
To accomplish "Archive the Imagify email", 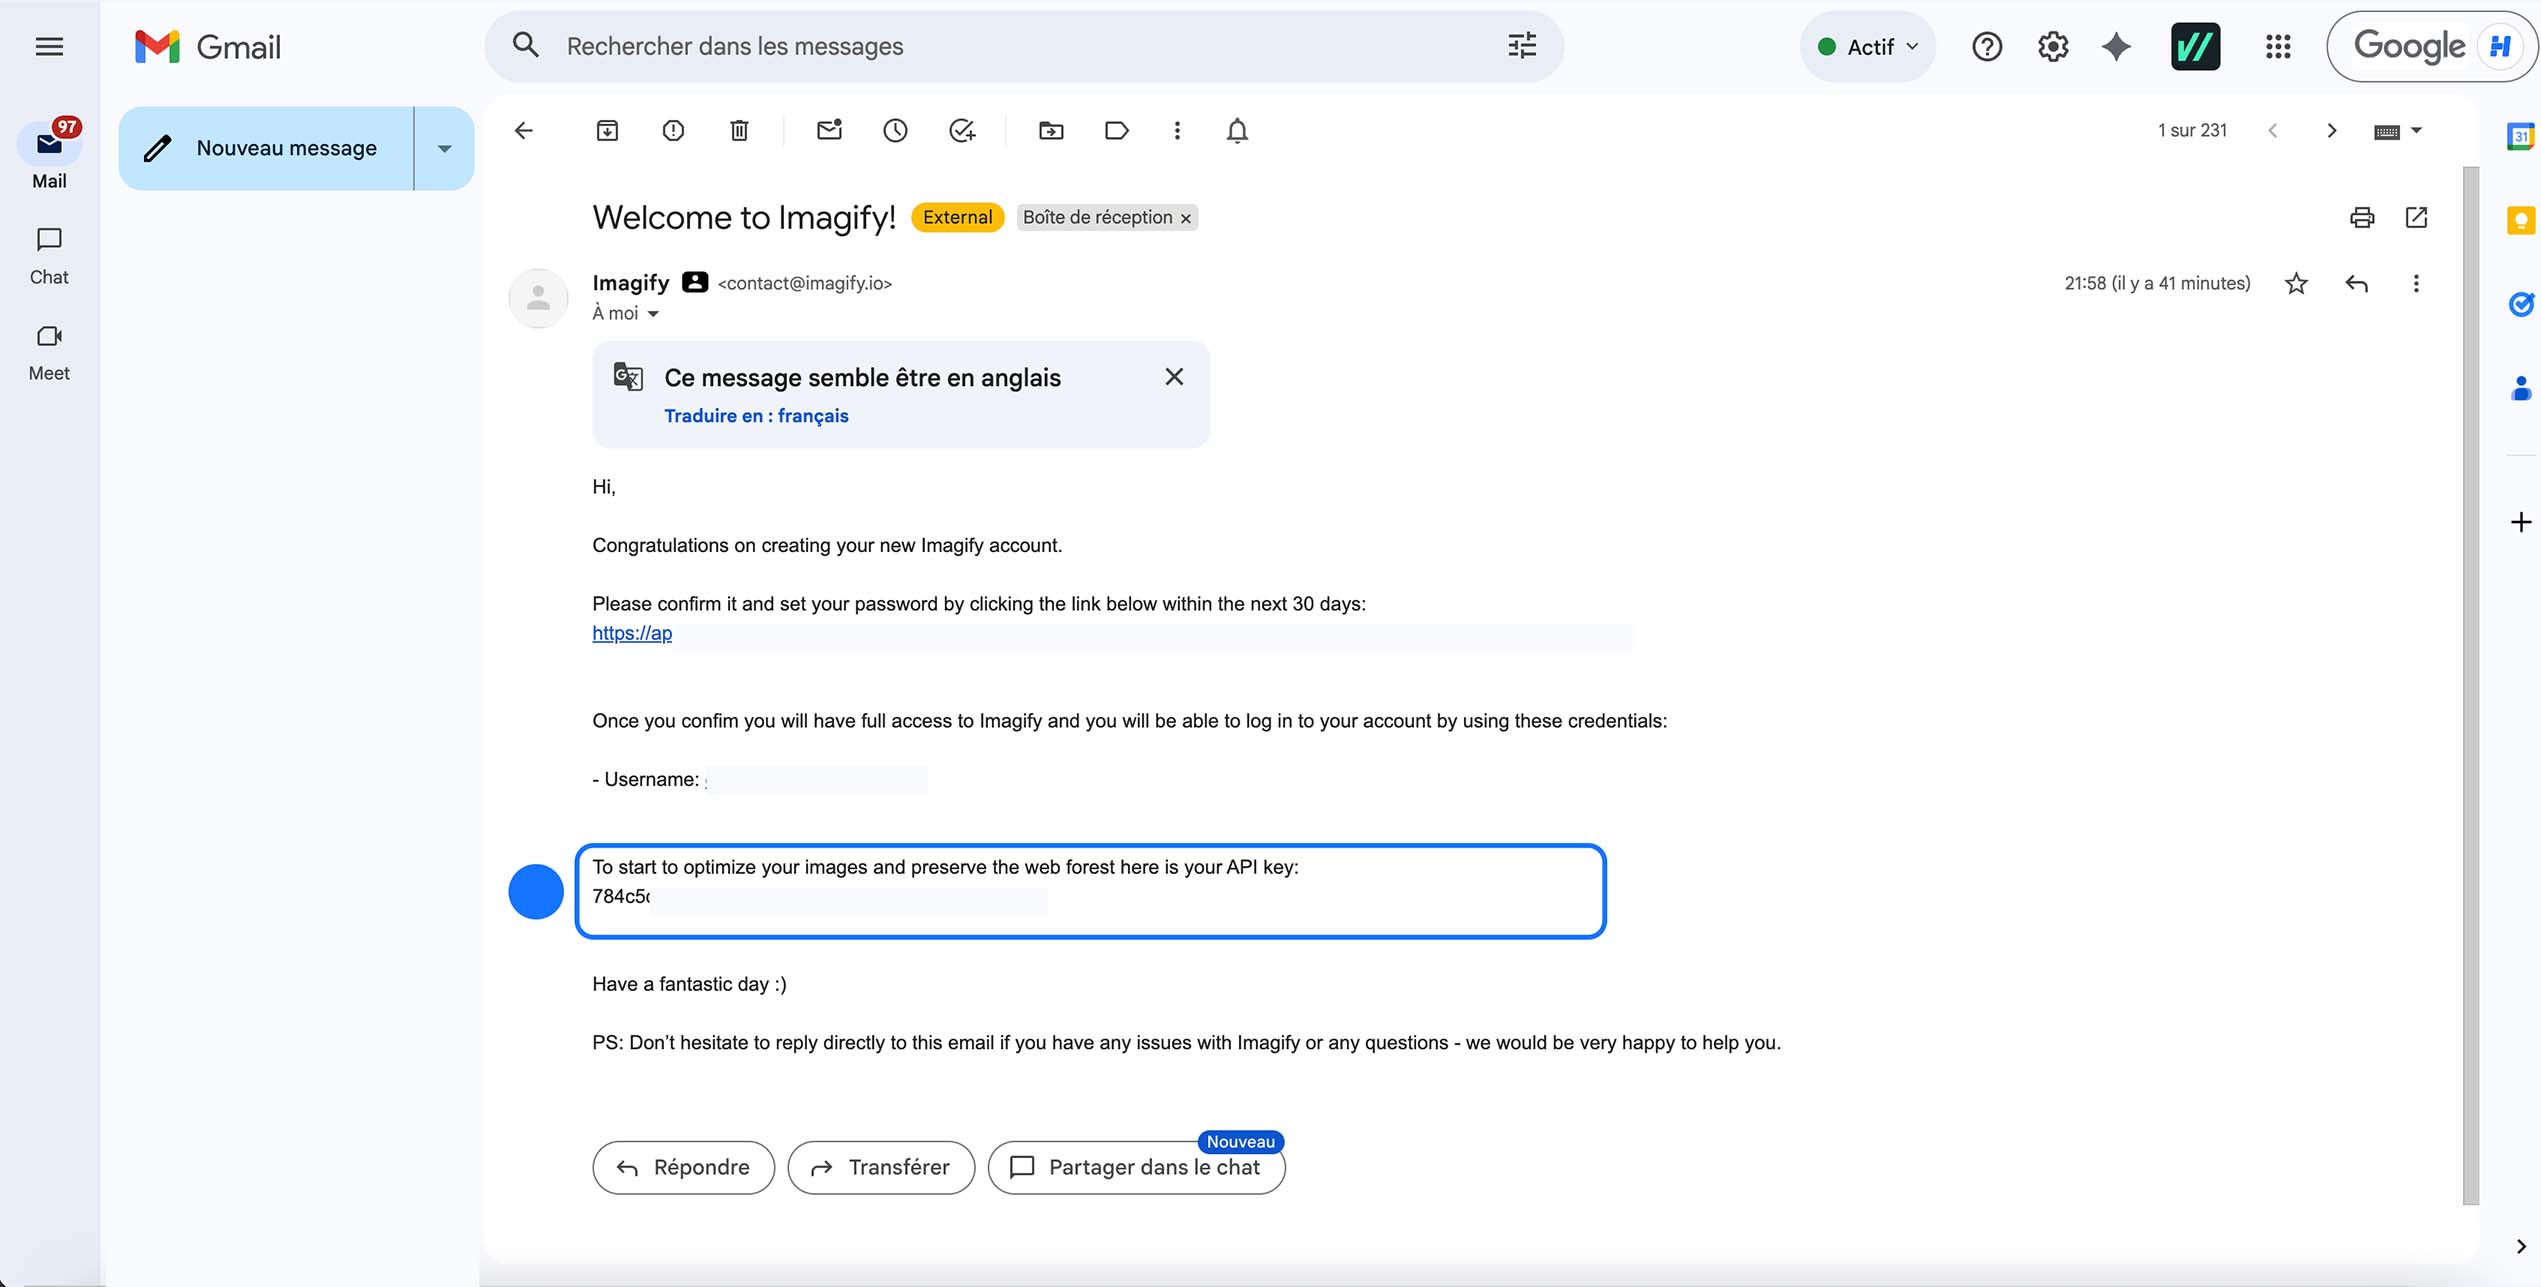I will [x=606, y=130].
